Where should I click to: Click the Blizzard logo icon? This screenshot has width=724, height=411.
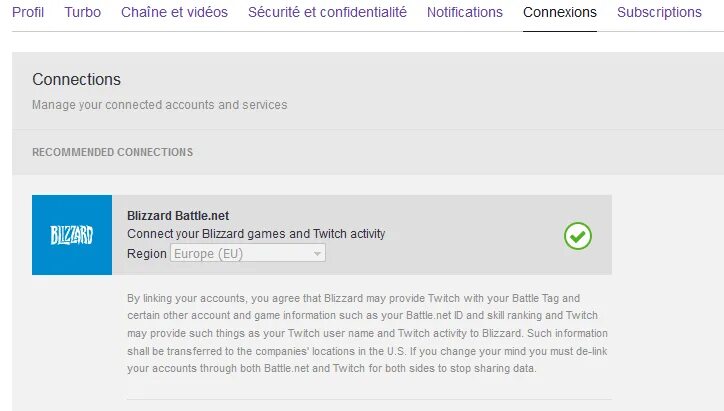tap(72, 235)
